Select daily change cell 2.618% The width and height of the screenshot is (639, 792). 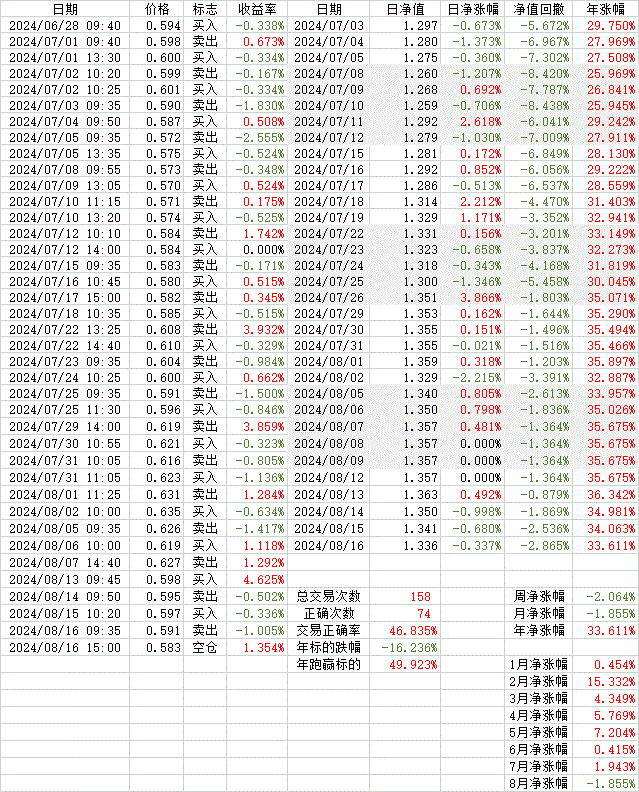[481, 122]
